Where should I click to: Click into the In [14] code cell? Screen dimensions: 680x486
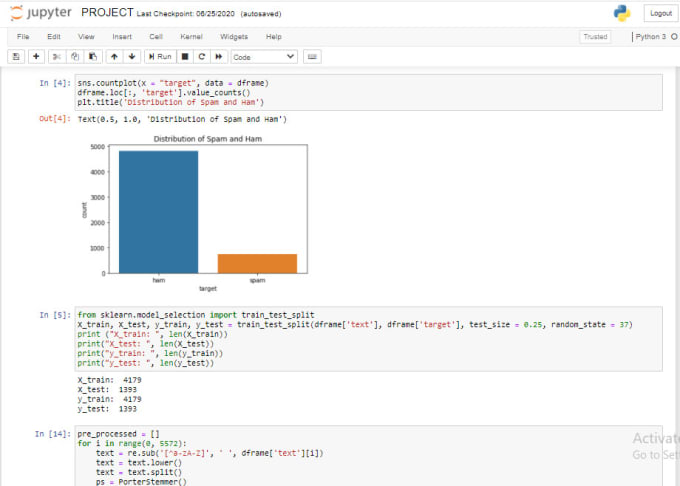[369, 456]
